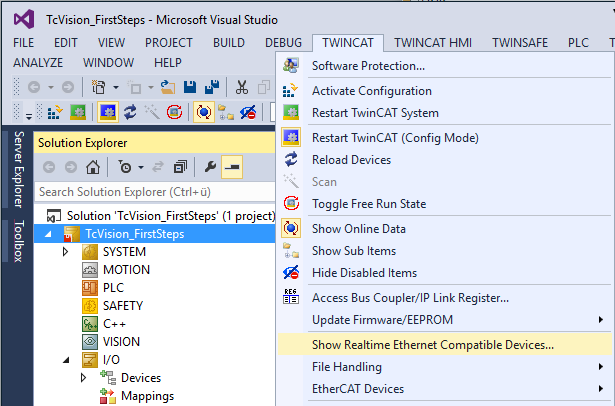
Task: Open the TWINCAT HMI menu
Action: point(433,43)
